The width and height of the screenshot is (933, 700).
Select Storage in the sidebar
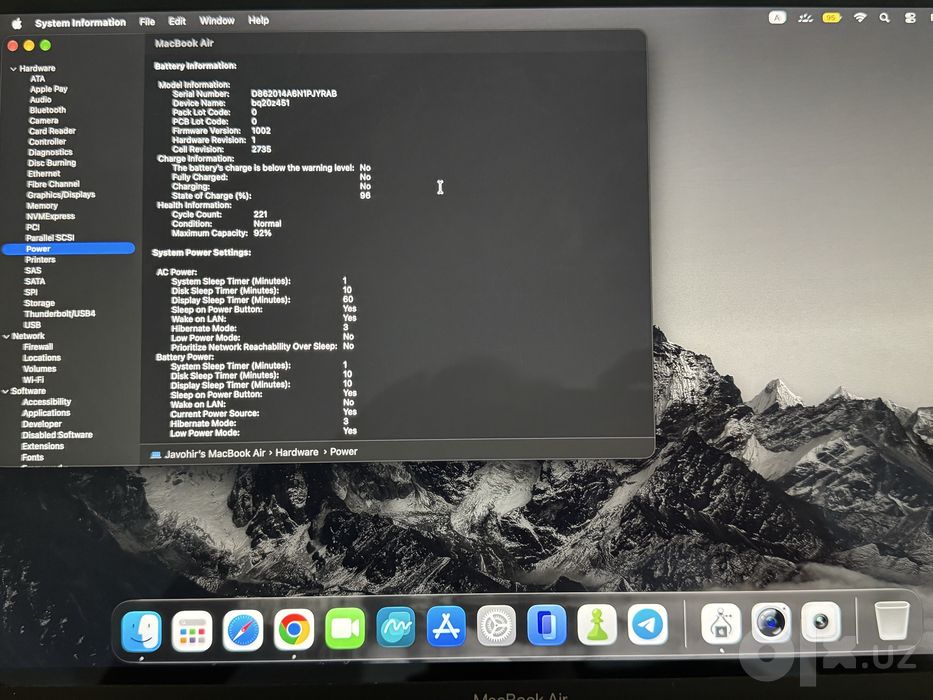pos(39,304)
